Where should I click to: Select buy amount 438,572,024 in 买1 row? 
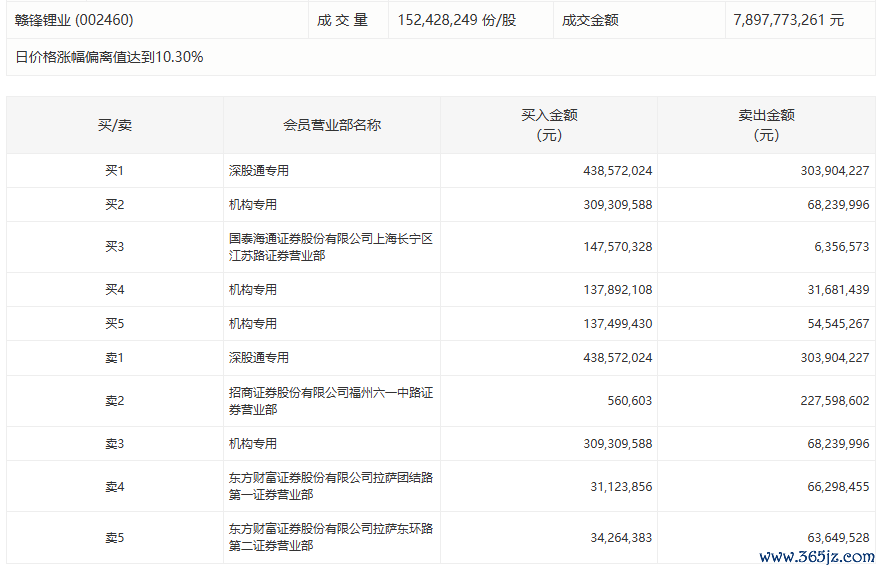pos(618,170)
